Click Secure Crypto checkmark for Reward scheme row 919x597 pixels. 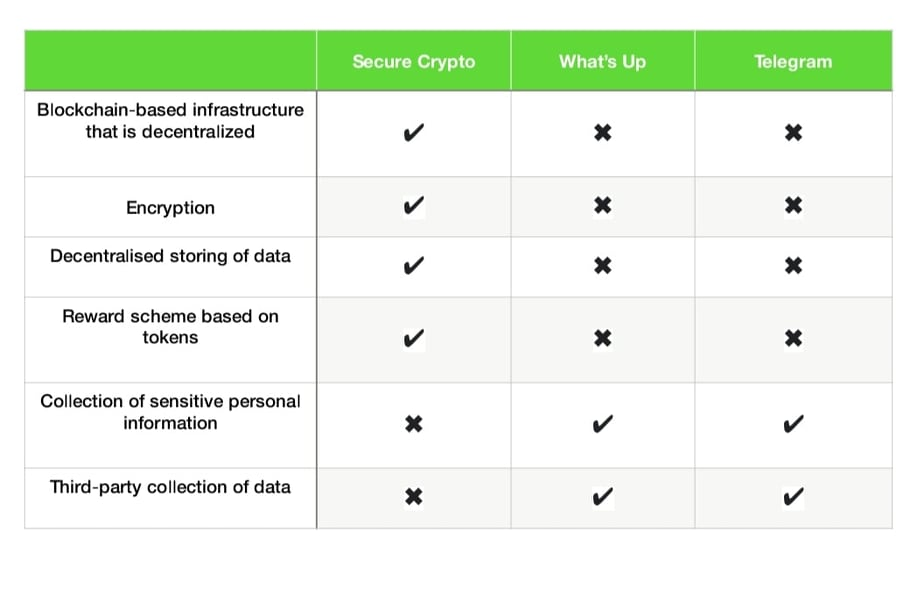click(x=413, y=339)
